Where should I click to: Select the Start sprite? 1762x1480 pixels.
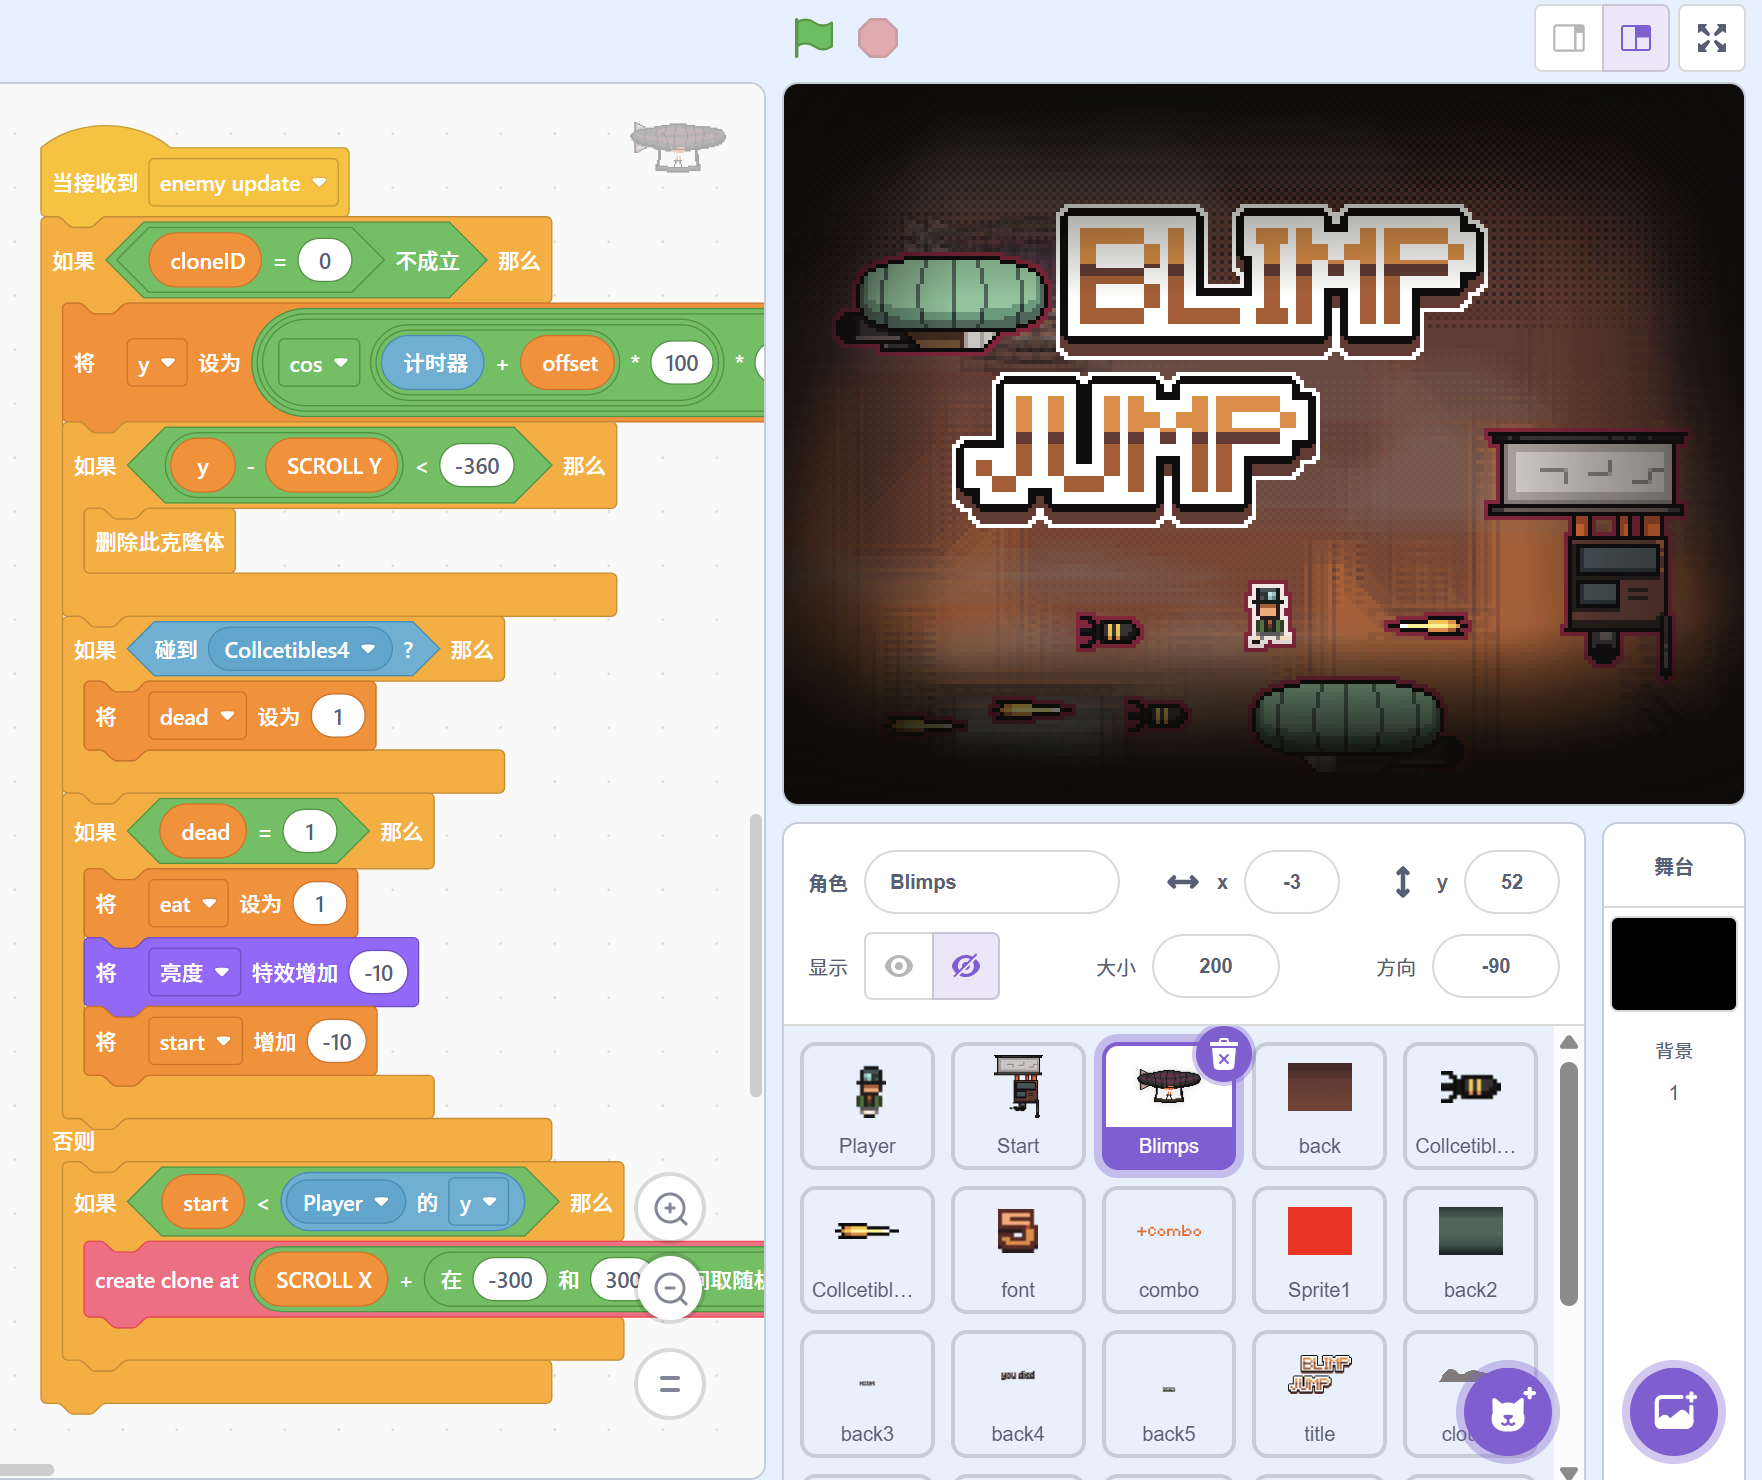click(1018, 1105)
